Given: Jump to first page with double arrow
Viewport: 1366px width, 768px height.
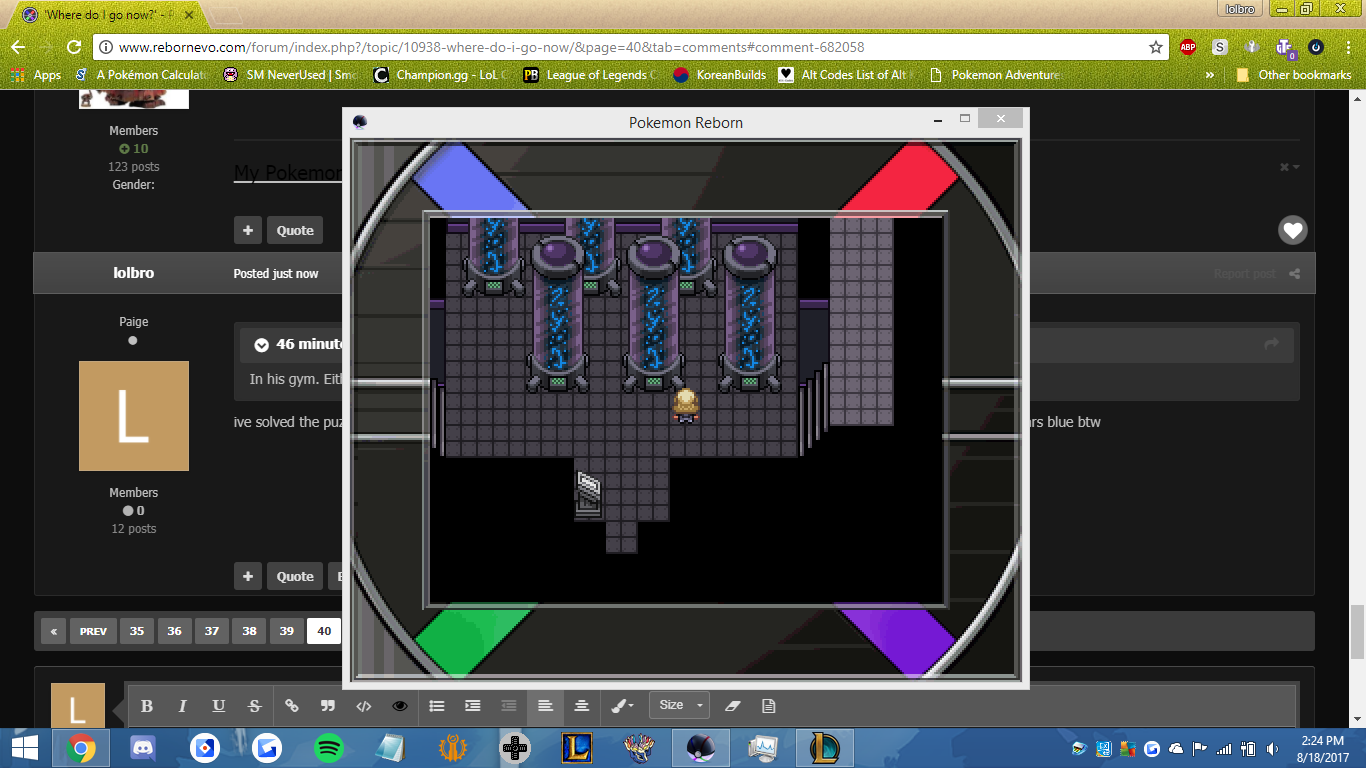Looking at the screenshot, I should coord(53,631).
